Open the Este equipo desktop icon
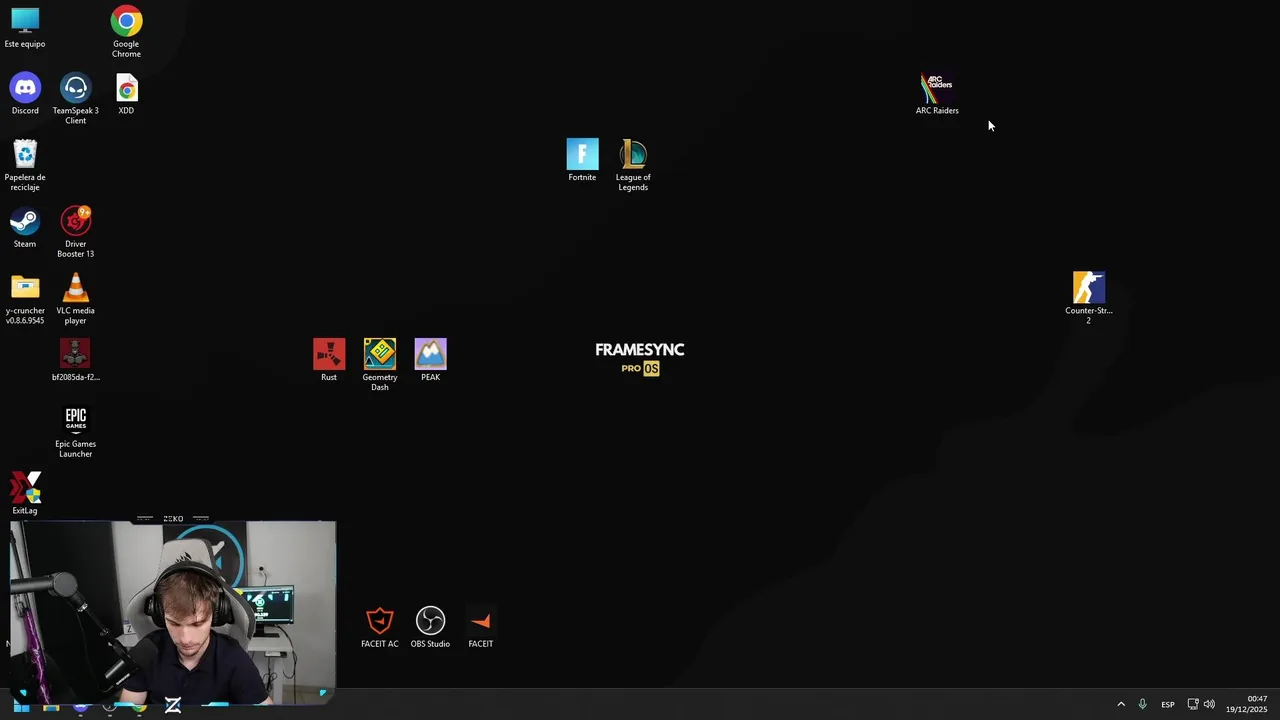Screen dimensions: 1280x720 tap(25, 28)
